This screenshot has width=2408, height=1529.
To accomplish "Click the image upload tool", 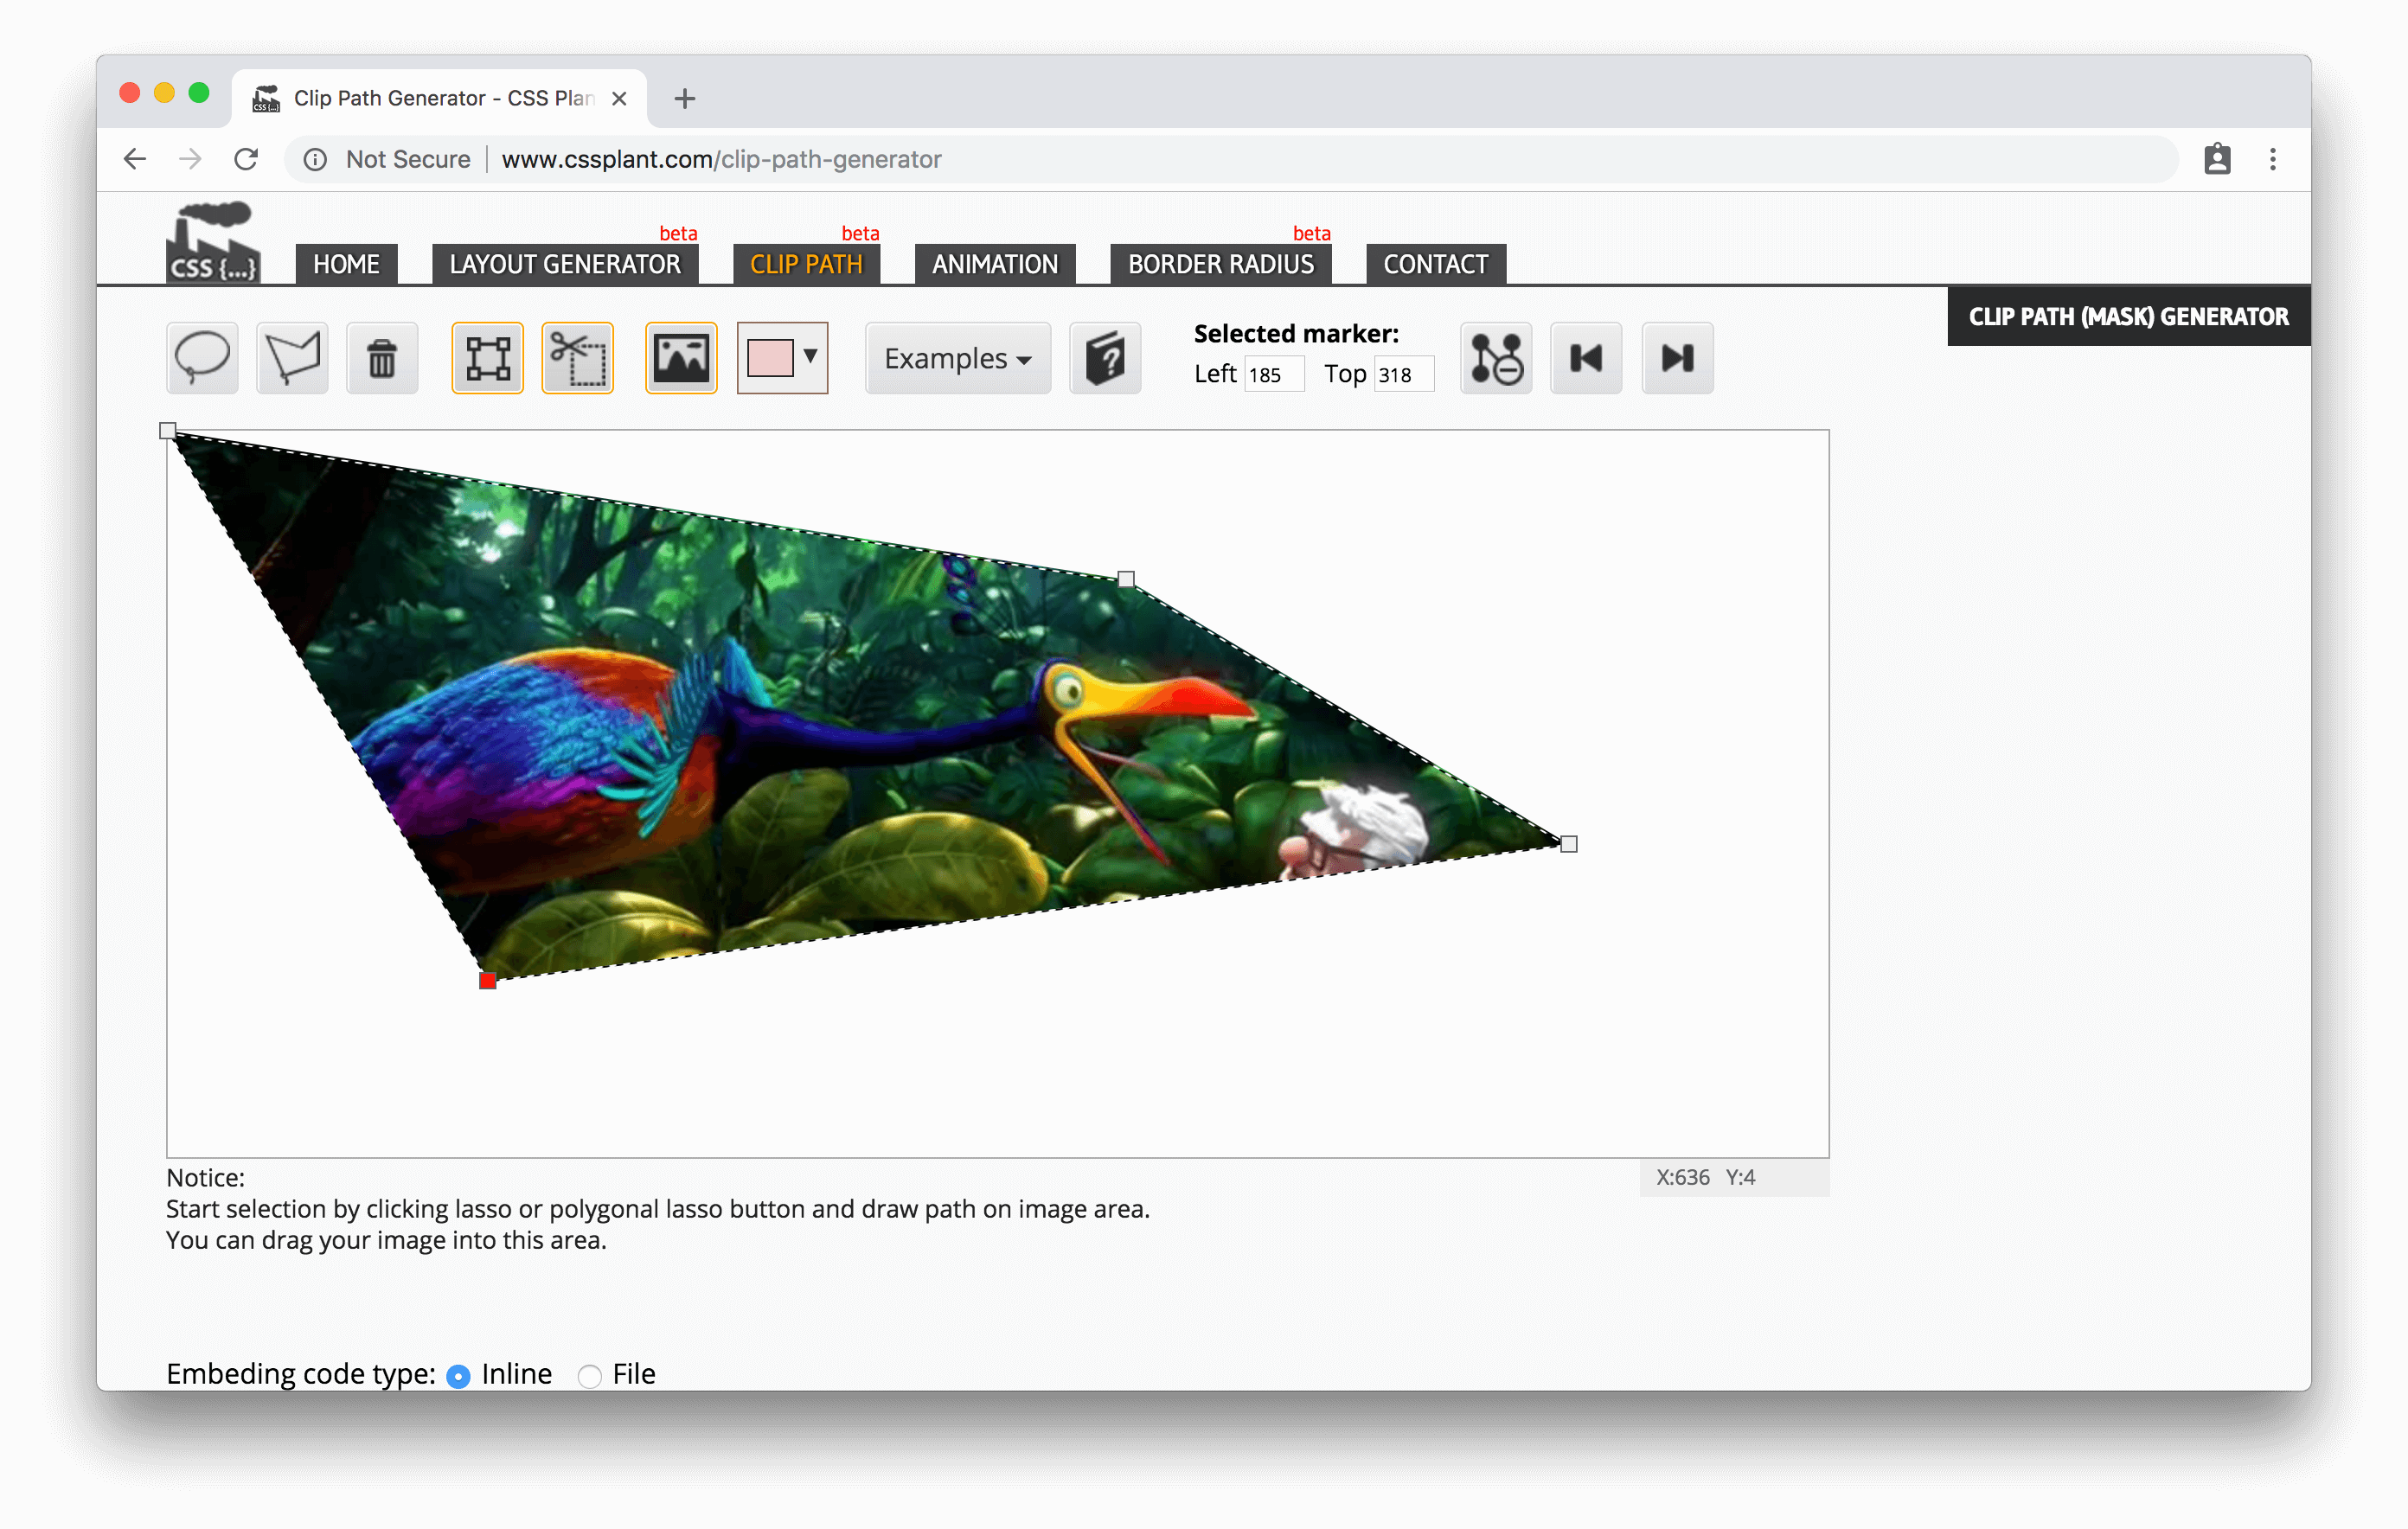I will (x=681, y=358).
